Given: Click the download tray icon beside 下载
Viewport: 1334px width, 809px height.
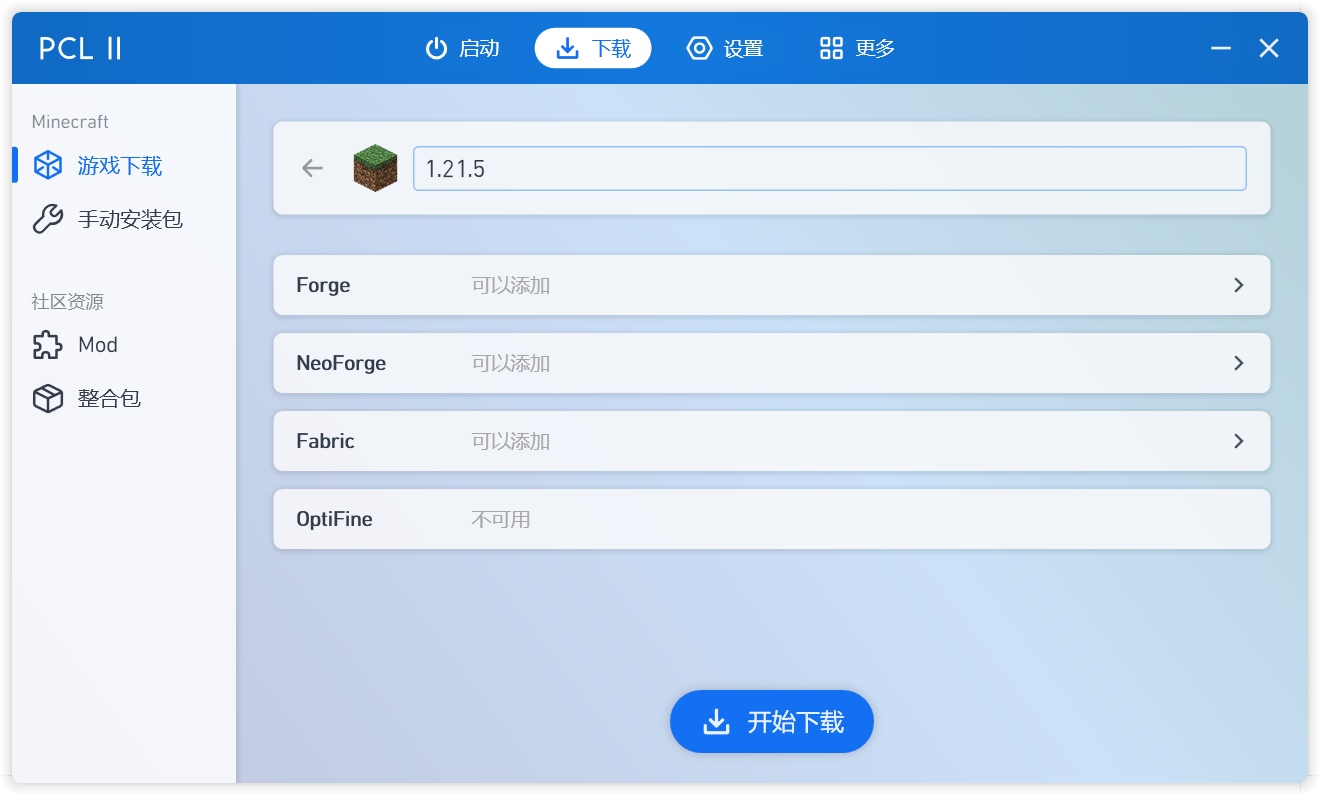Looking at the screenshot, I should coord(567,48).
